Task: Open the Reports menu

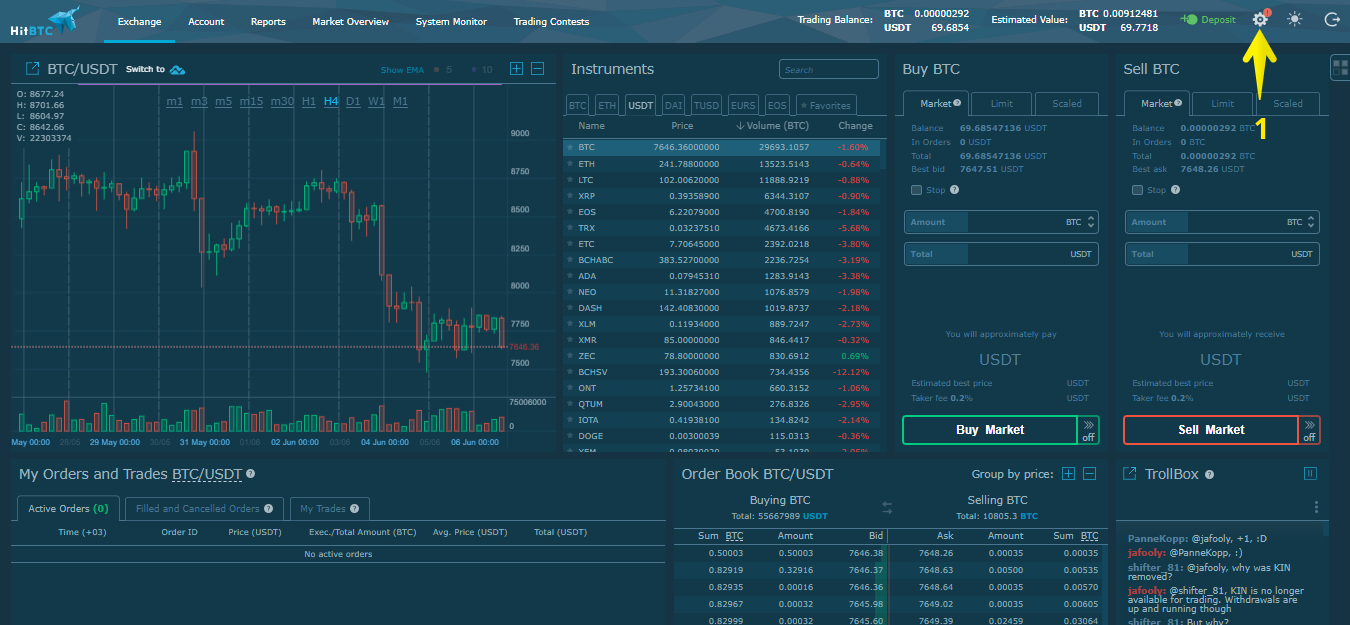Action: 268,22
